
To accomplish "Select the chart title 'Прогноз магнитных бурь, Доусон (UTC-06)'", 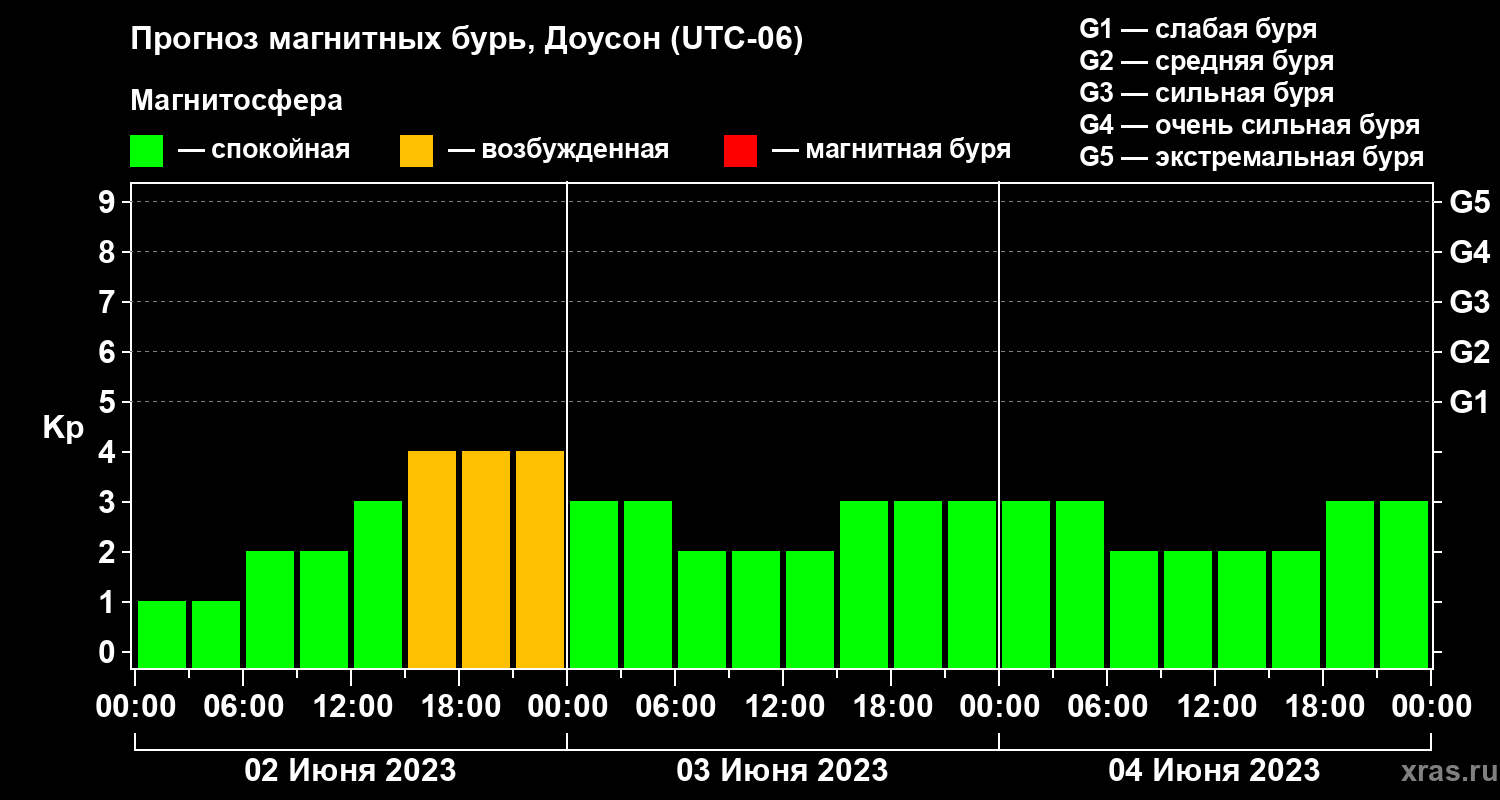I will click(x=467, y=41).
